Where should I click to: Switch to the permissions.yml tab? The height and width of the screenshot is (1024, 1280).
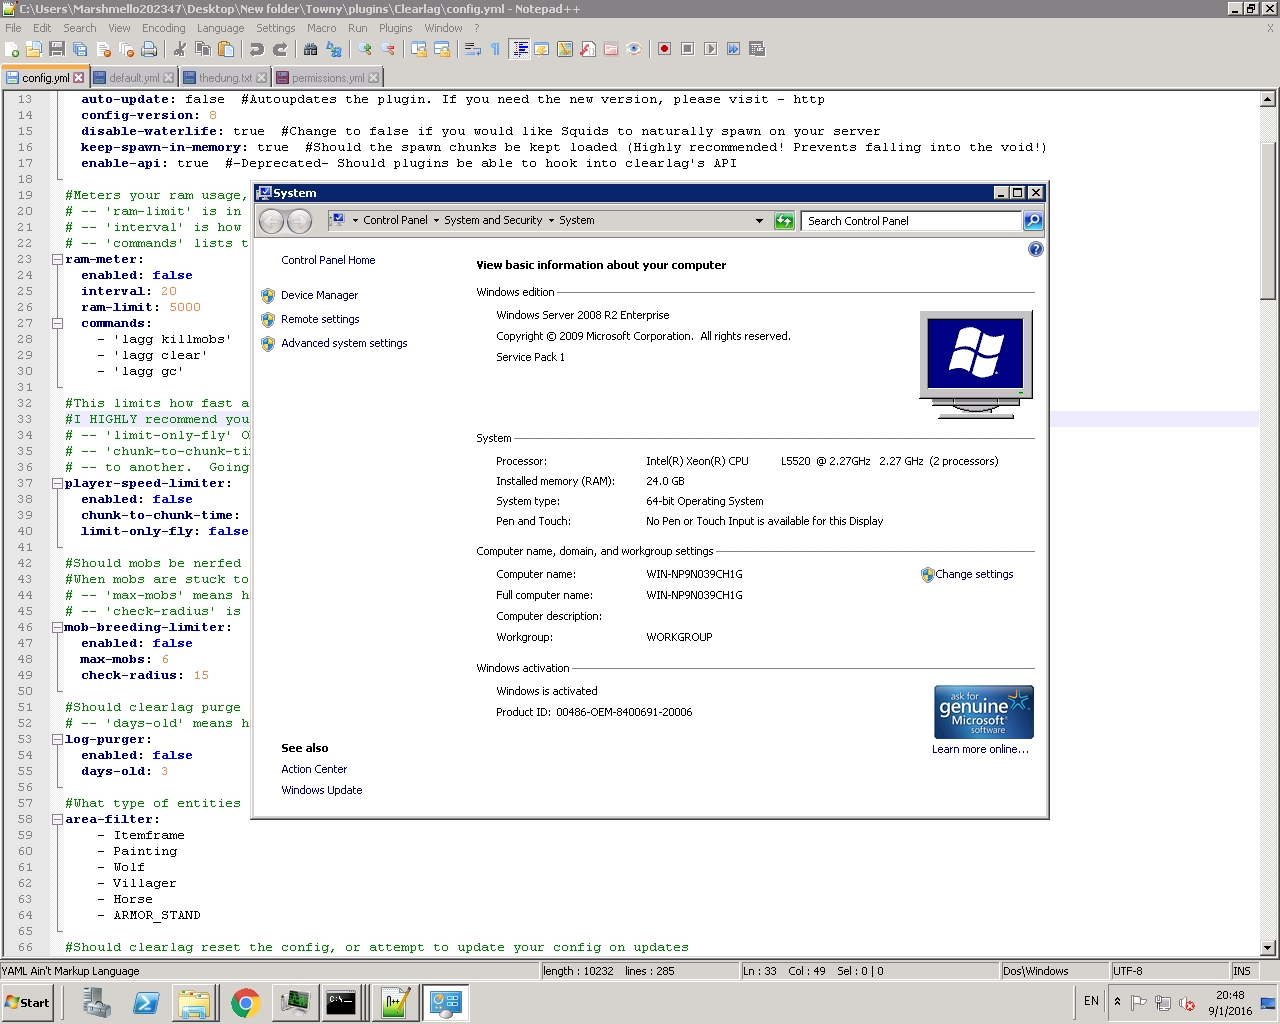[327, 78]
